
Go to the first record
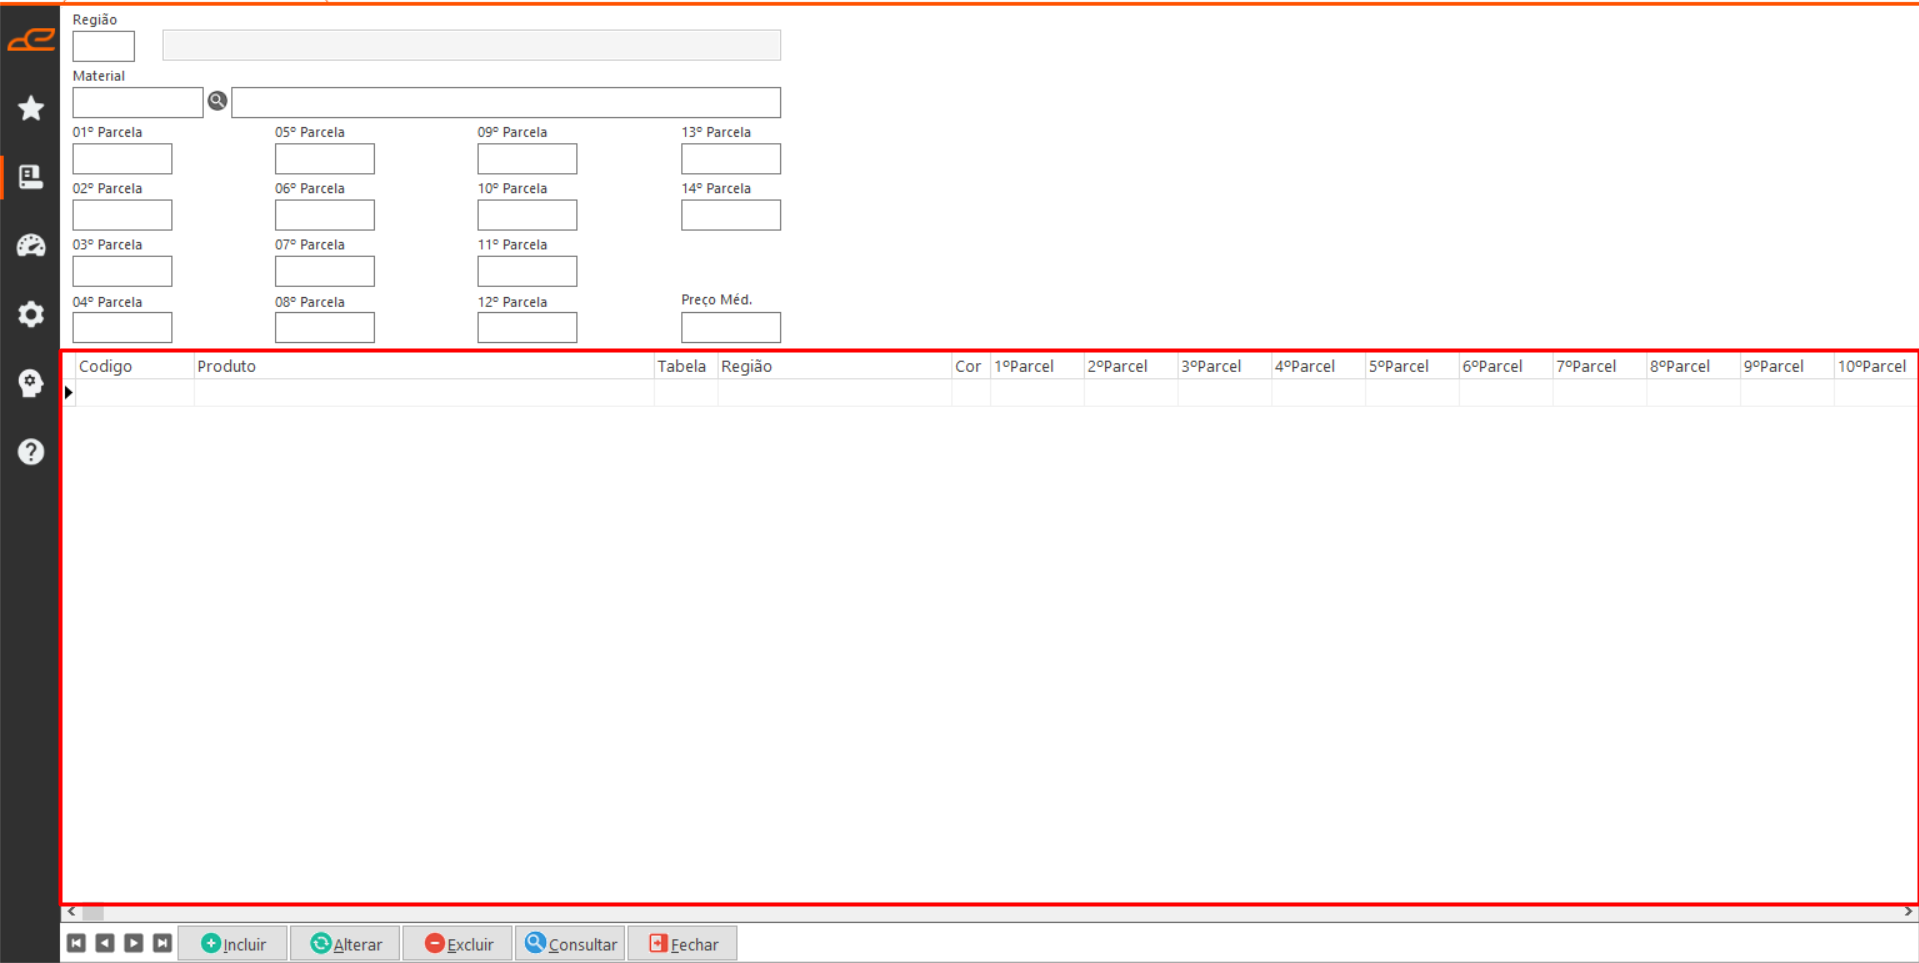pos(76,943)
